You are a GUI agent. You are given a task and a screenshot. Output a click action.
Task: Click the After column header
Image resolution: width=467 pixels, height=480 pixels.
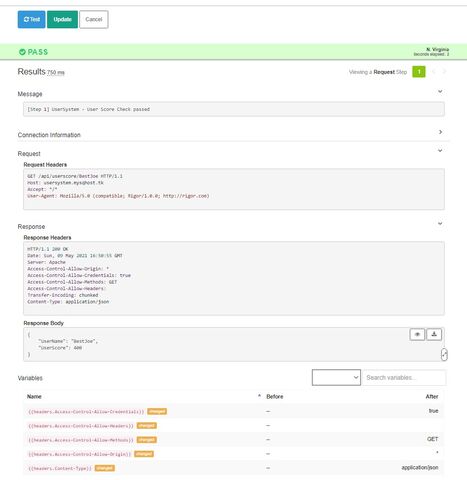pos(432,396)
